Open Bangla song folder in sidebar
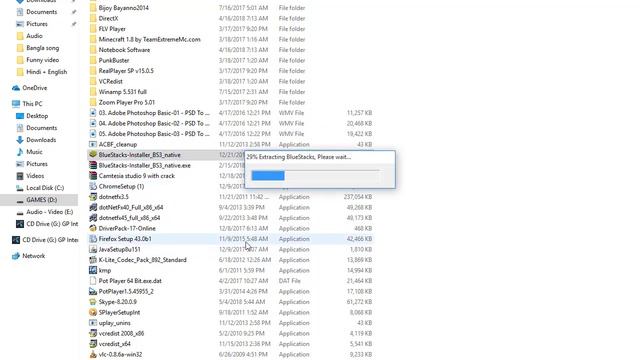The width and height of the screenshot is (640, 360). pyautogui.click(x=42, y=48)
